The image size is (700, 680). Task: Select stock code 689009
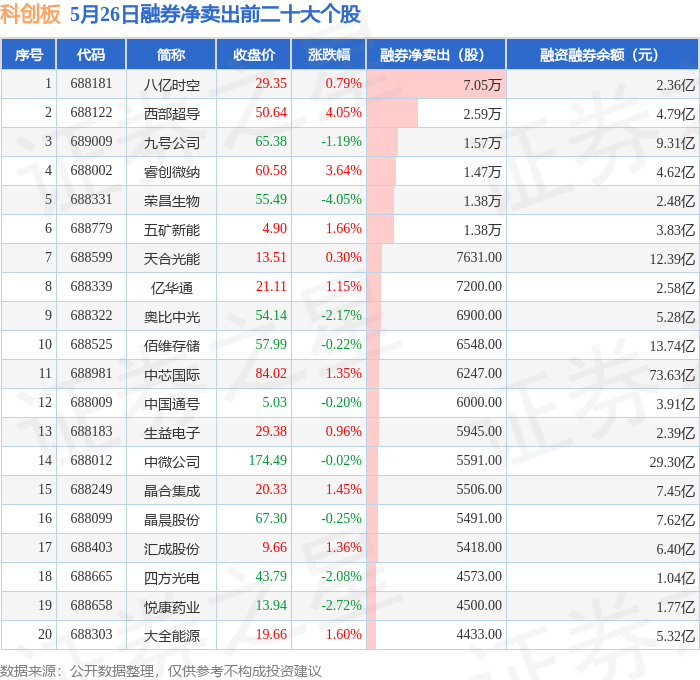91,142
